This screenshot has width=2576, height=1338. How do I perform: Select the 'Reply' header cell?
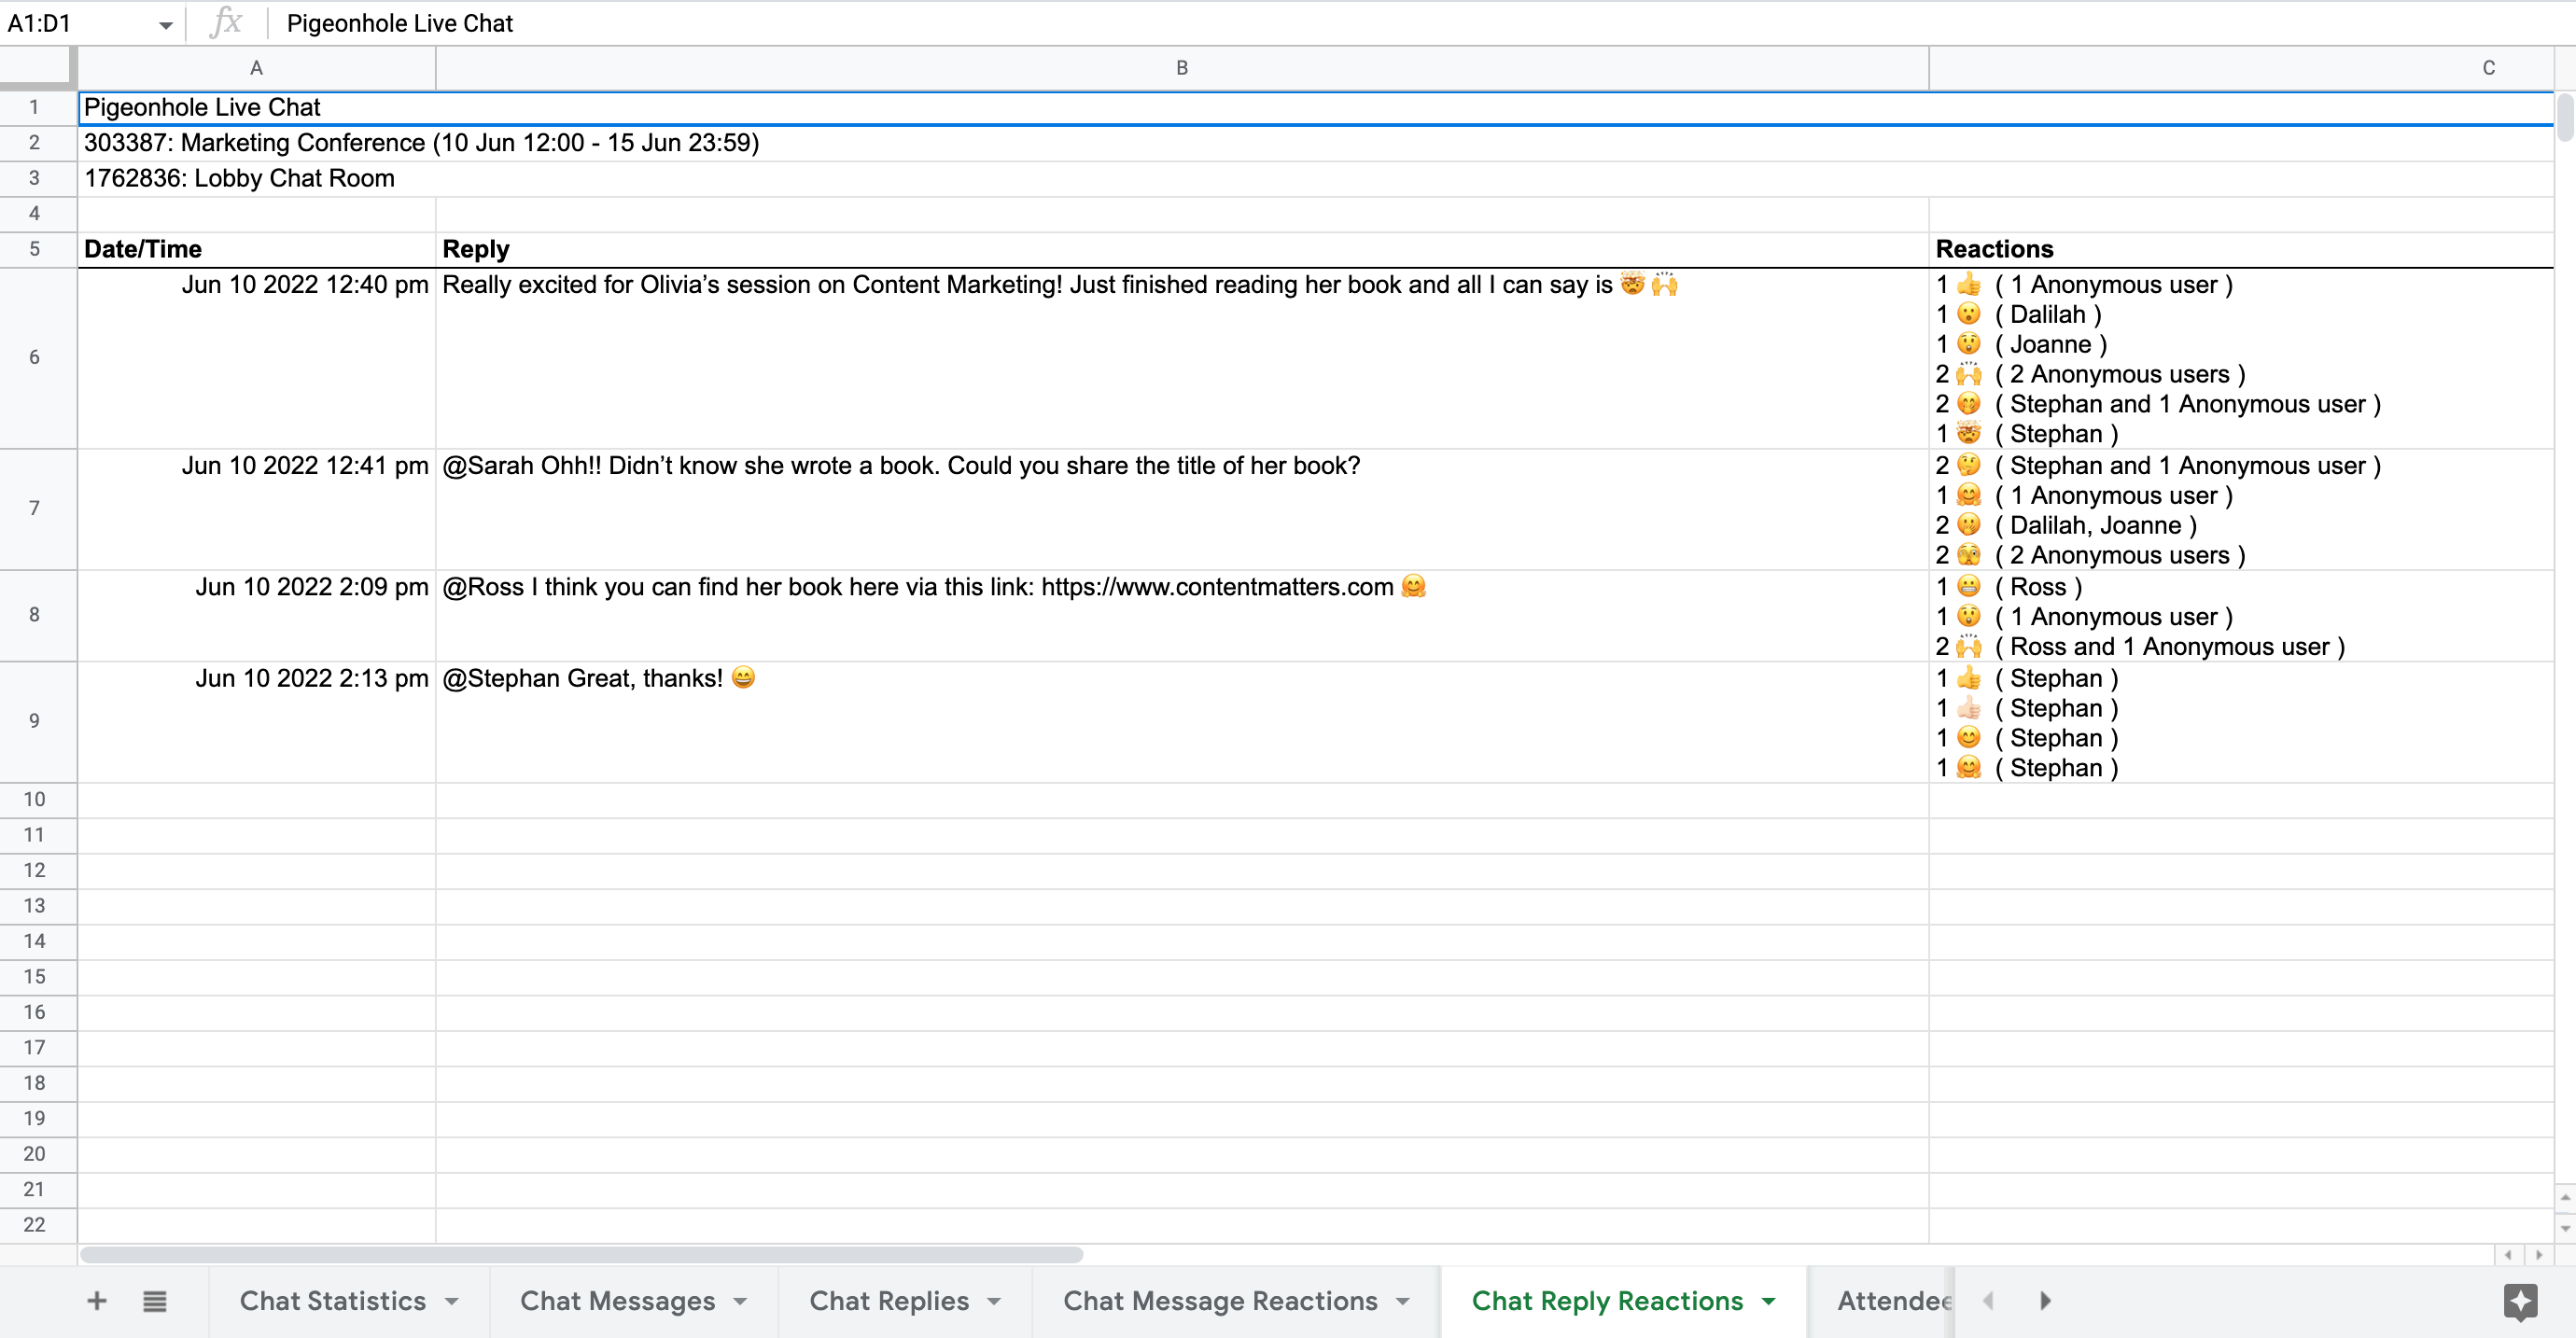[1182, 249]
